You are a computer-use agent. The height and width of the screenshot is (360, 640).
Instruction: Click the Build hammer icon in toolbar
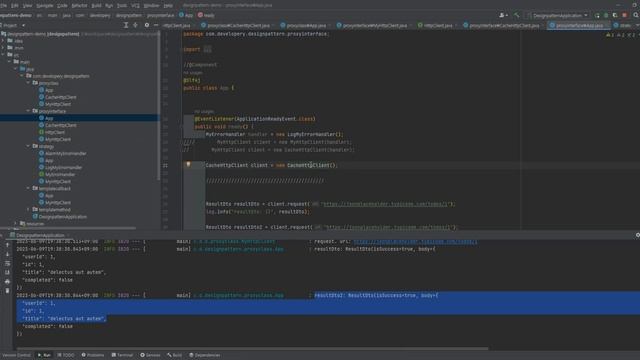point(516,15)
